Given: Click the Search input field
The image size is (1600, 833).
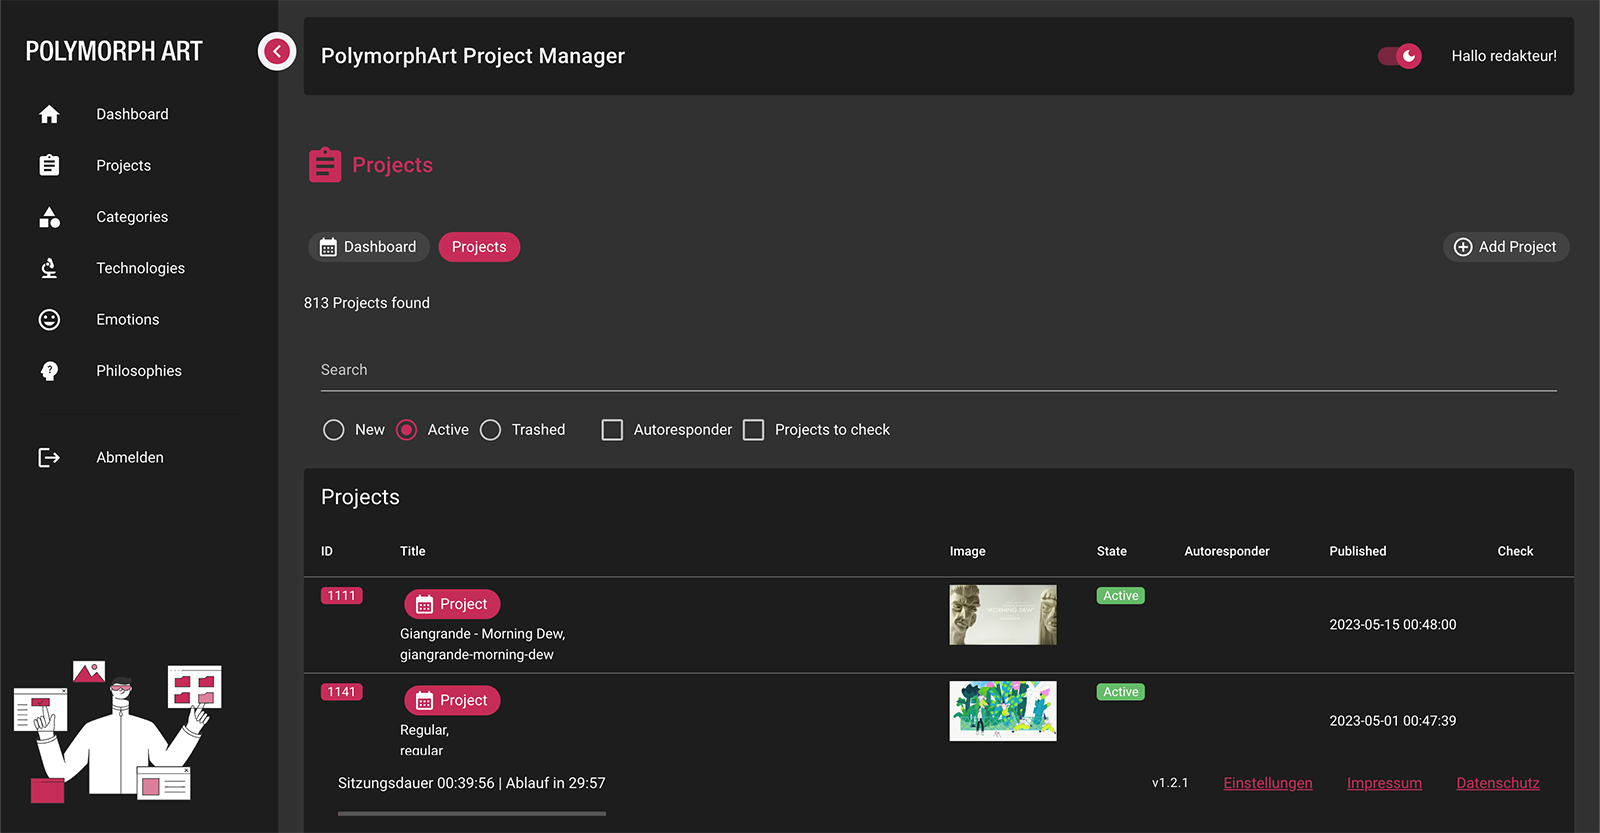Looking at the screenshot, I should (938, 370).
